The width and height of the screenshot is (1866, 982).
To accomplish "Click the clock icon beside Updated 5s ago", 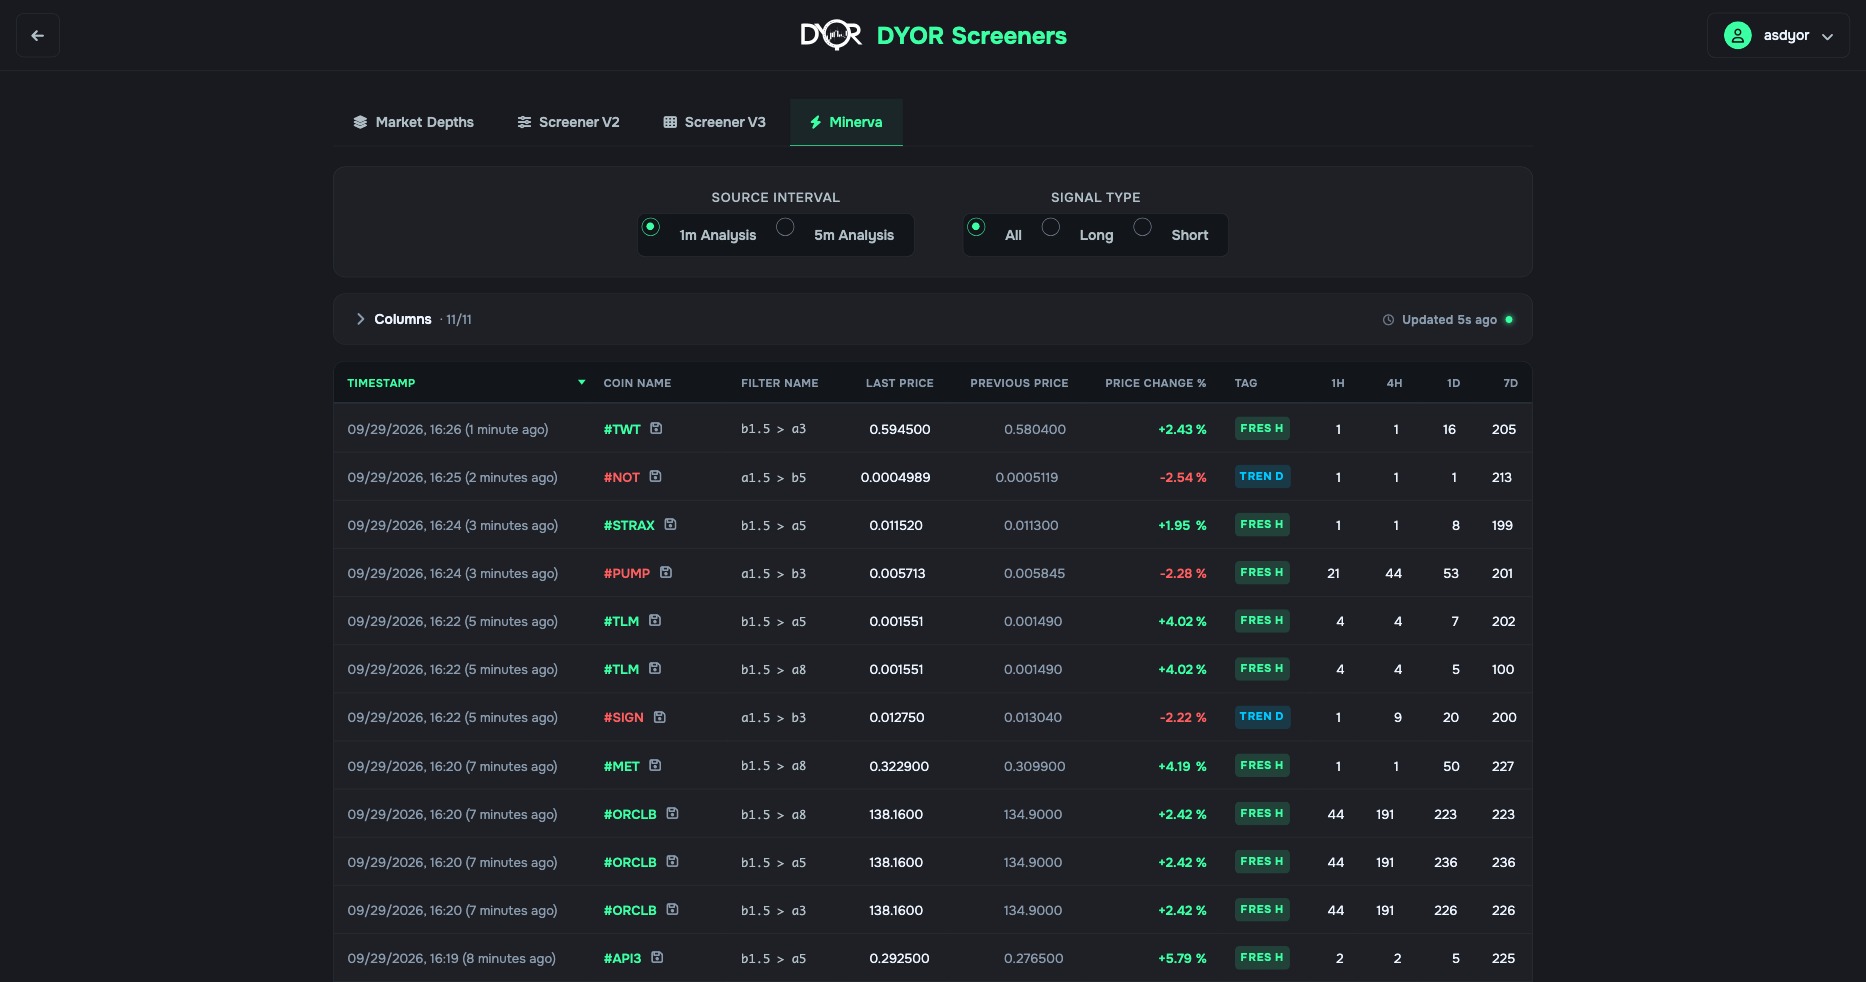I will tap(1388, 320).
